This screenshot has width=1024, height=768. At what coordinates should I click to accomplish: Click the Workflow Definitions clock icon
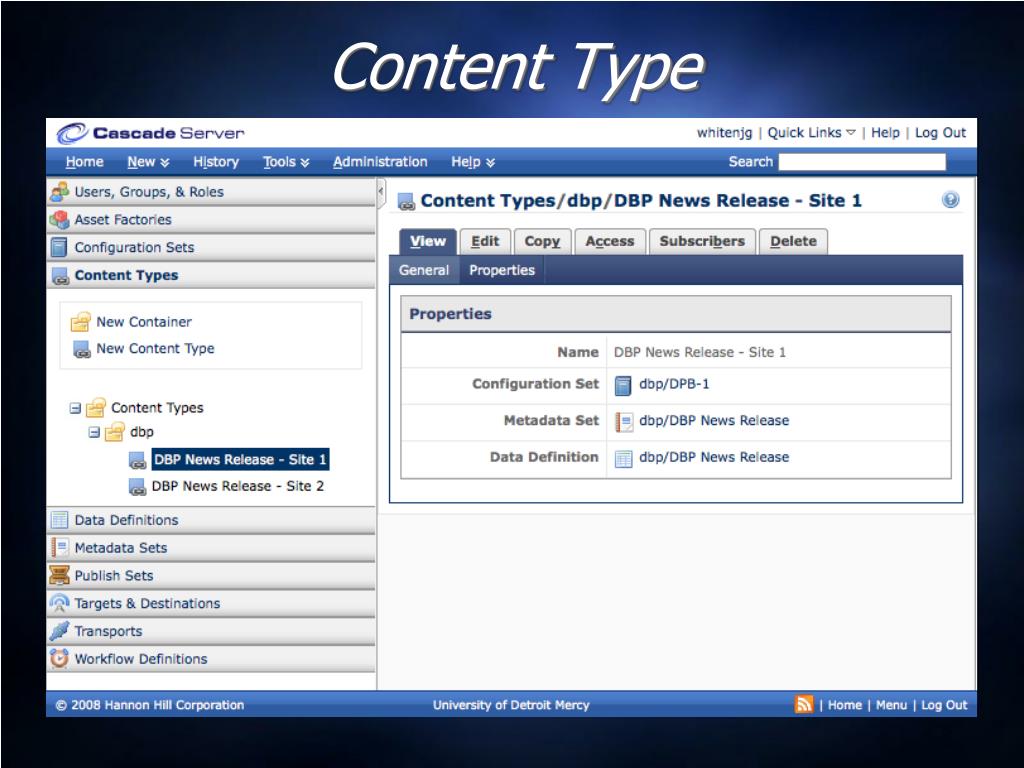(59, 658)
